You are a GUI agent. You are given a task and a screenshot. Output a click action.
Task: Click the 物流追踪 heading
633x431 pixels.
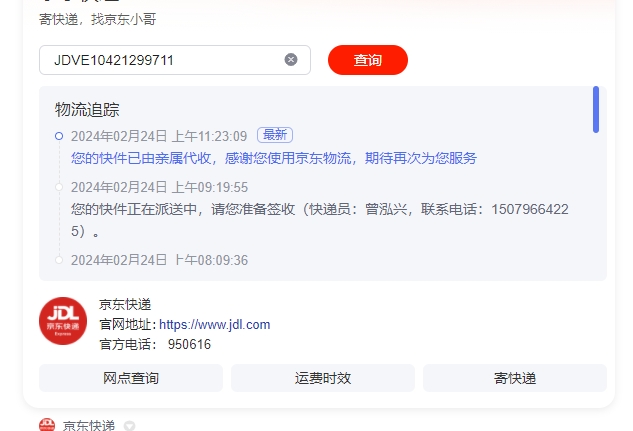[87, 110]
